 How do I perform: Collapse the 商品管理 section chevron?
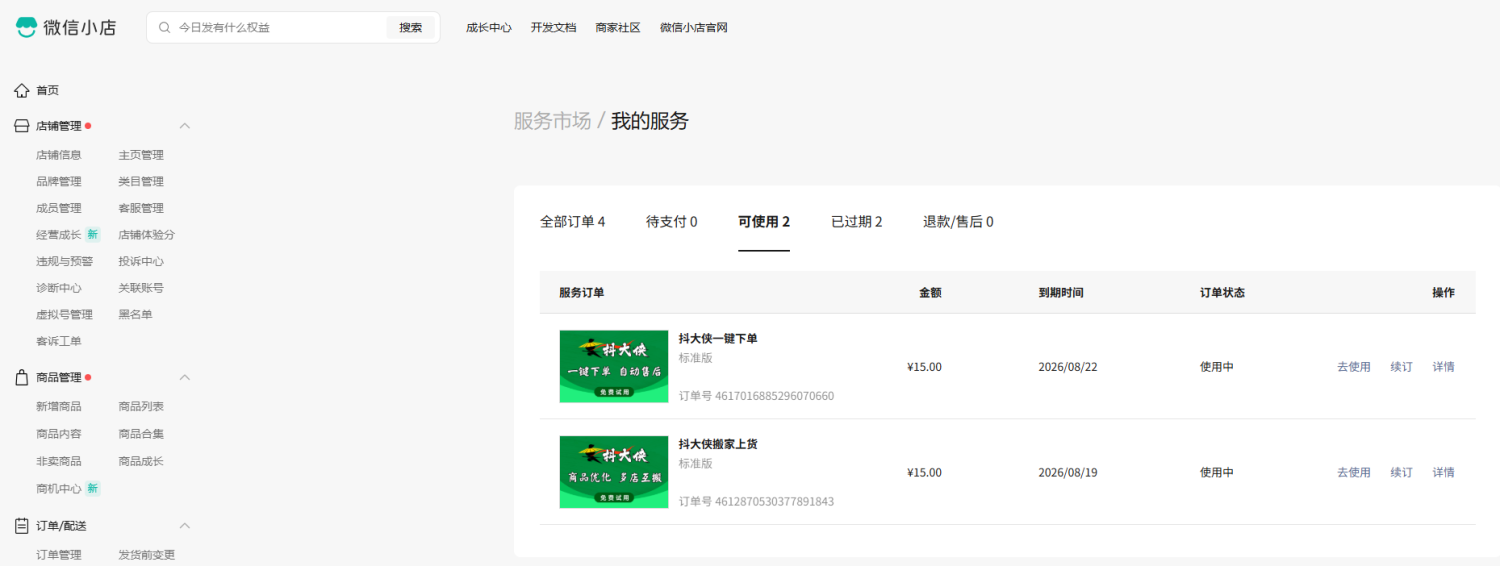point(184,378)
